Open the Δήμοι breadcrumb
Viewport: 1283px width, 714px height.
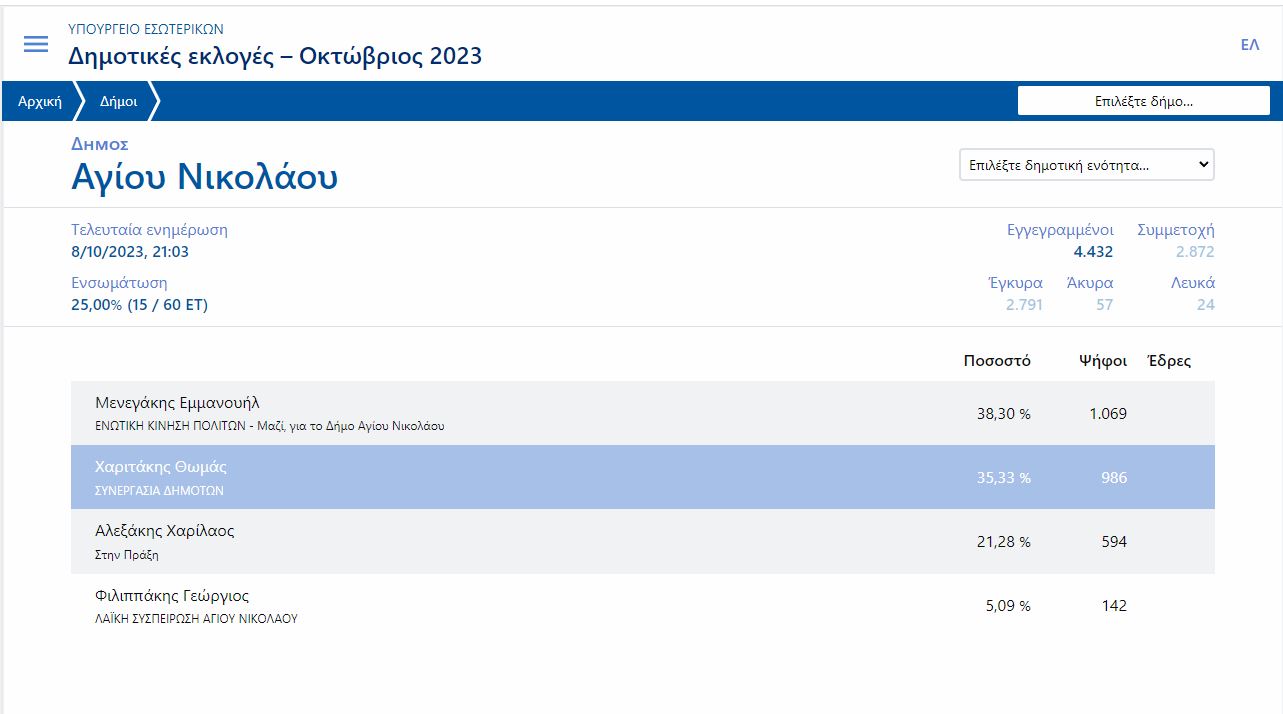click(118, 101)
